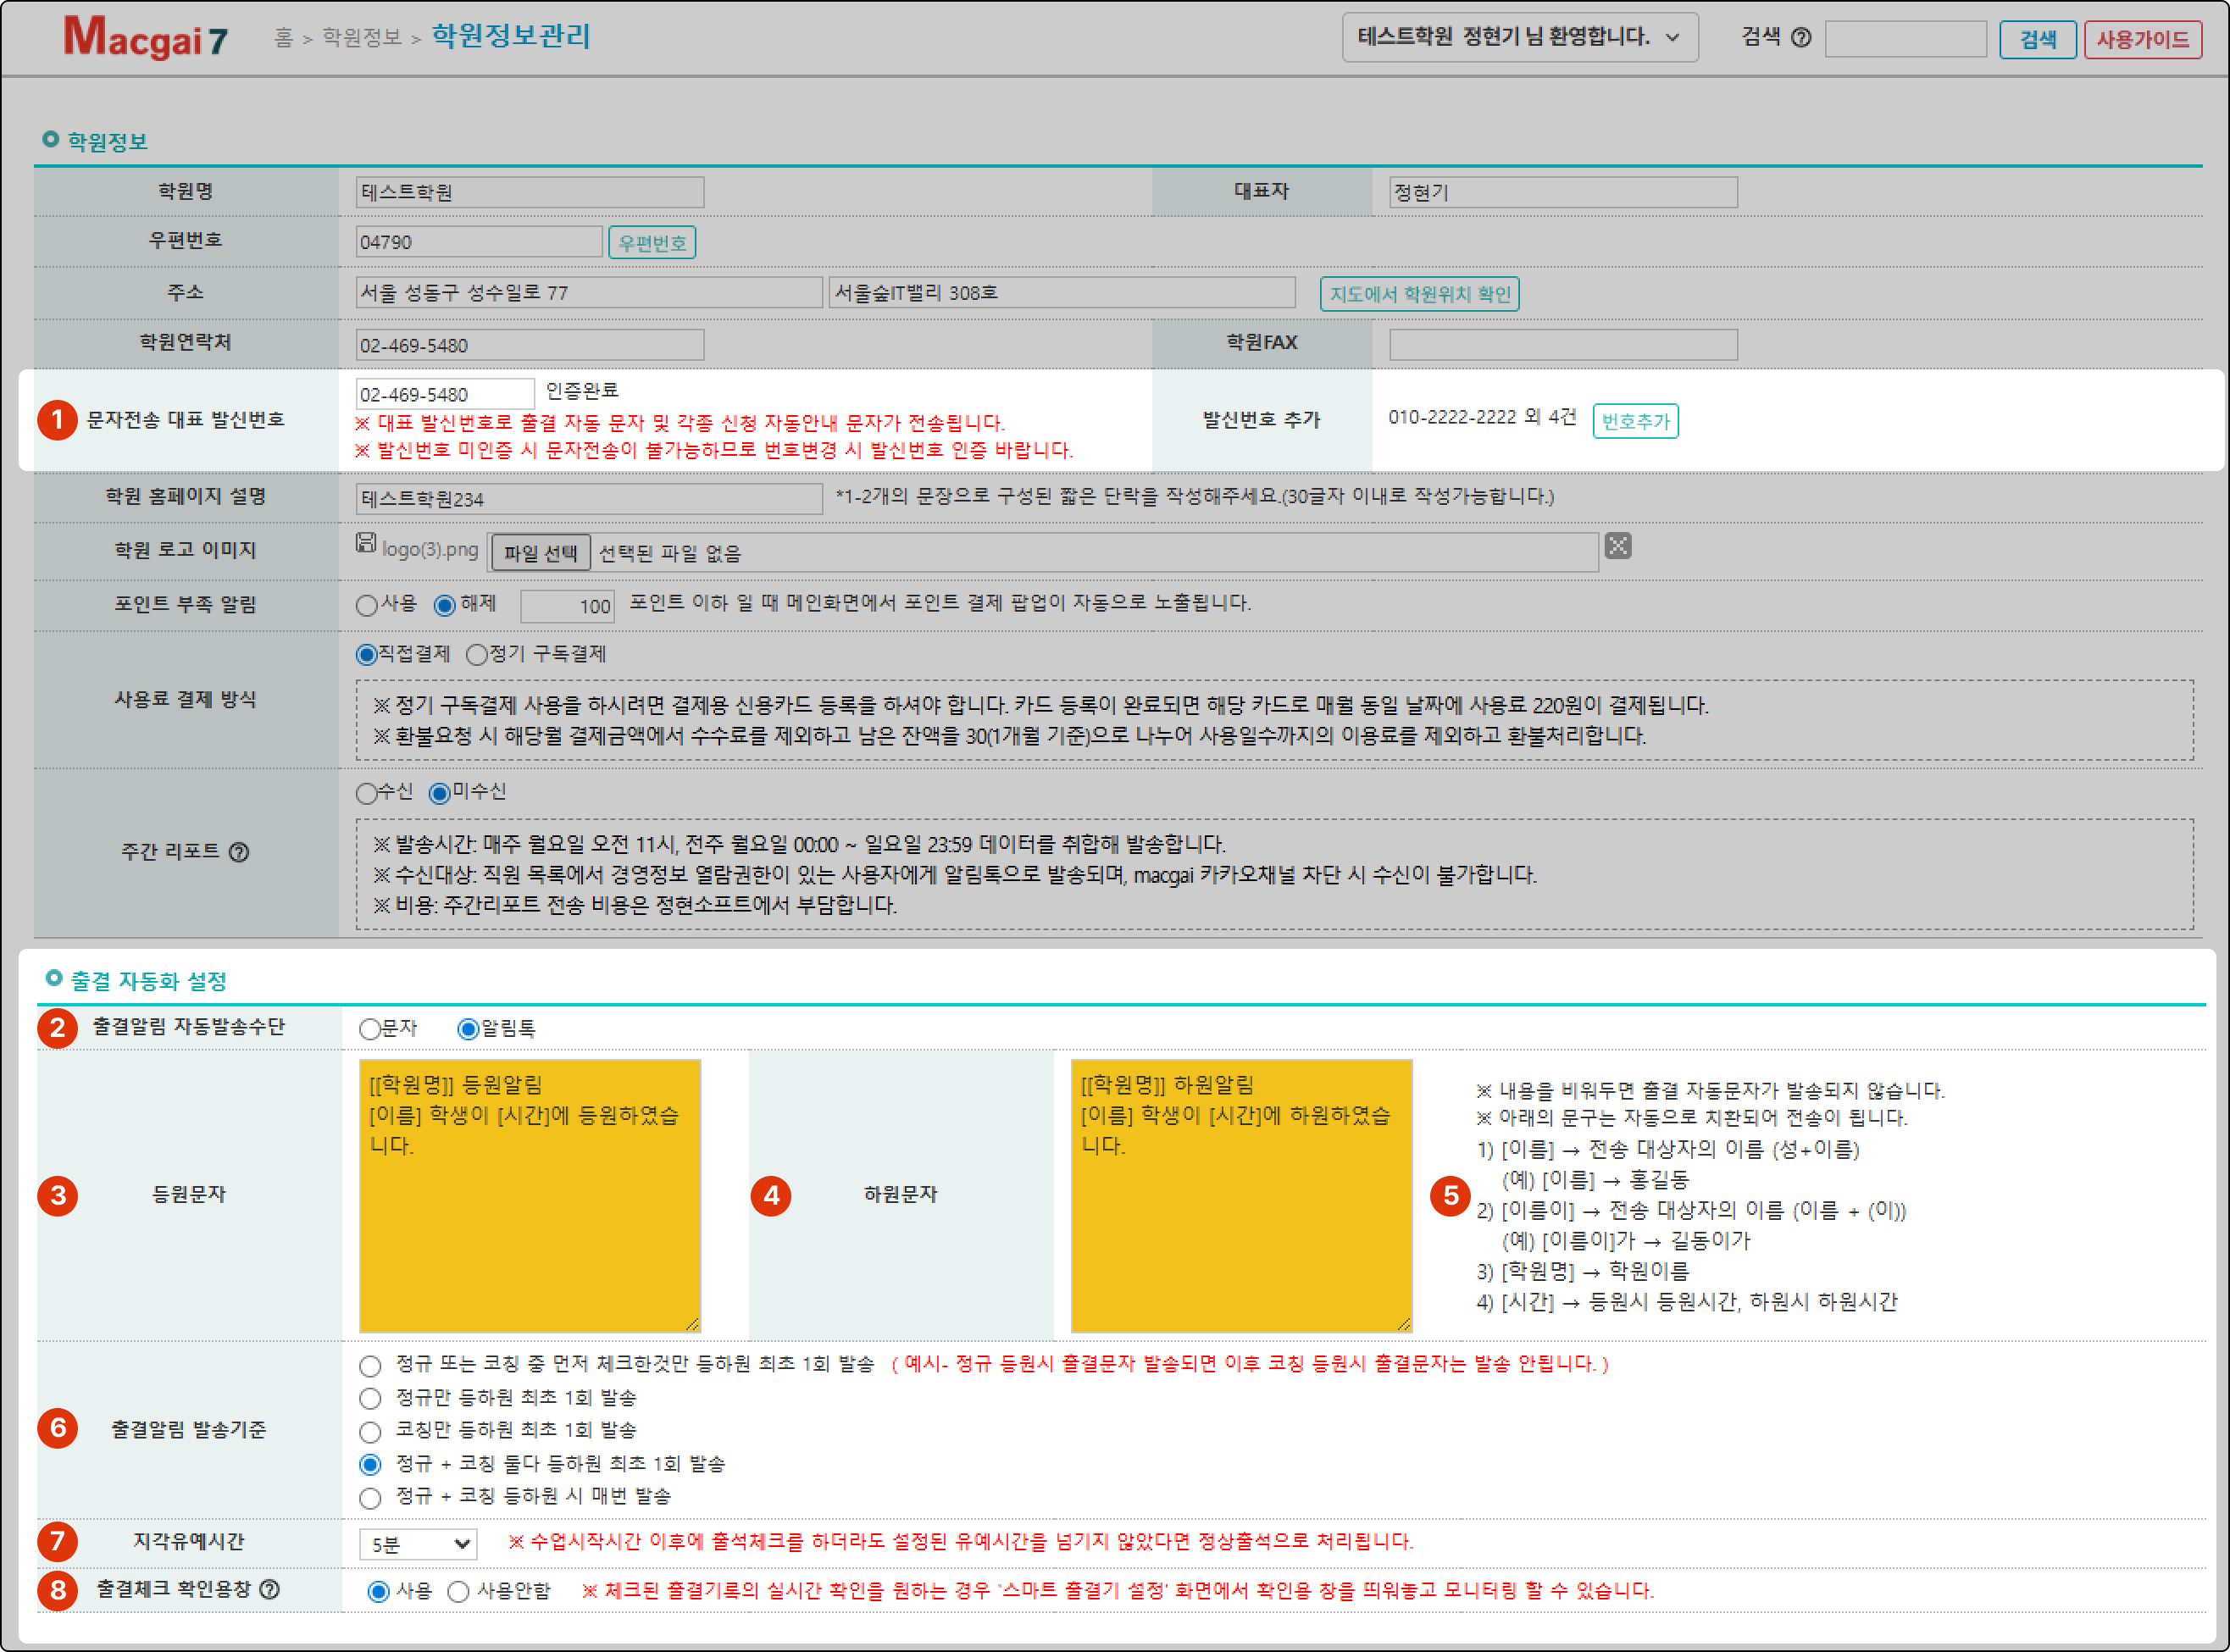
Task: Click the help icon next to 주간 리포트
Action: tap(239, 852)
